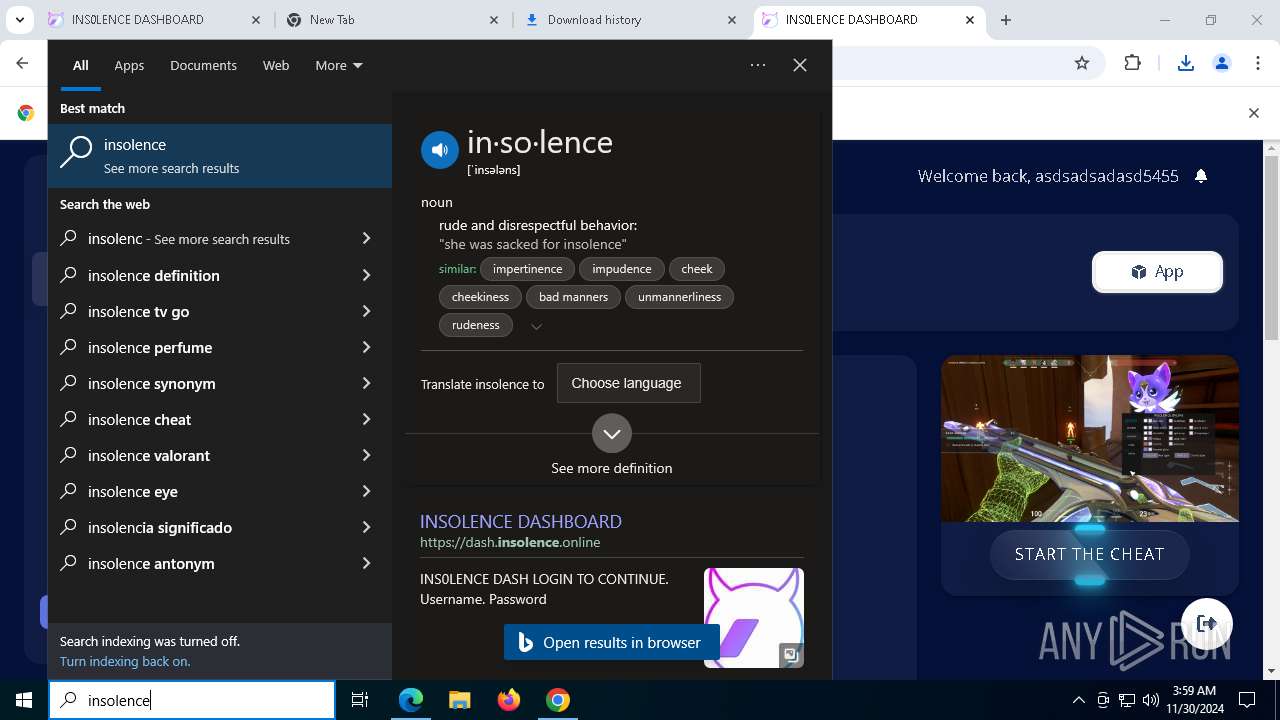Click Turn indexing back on link
Screen dimensions: 1280x720
coord(125,661)
